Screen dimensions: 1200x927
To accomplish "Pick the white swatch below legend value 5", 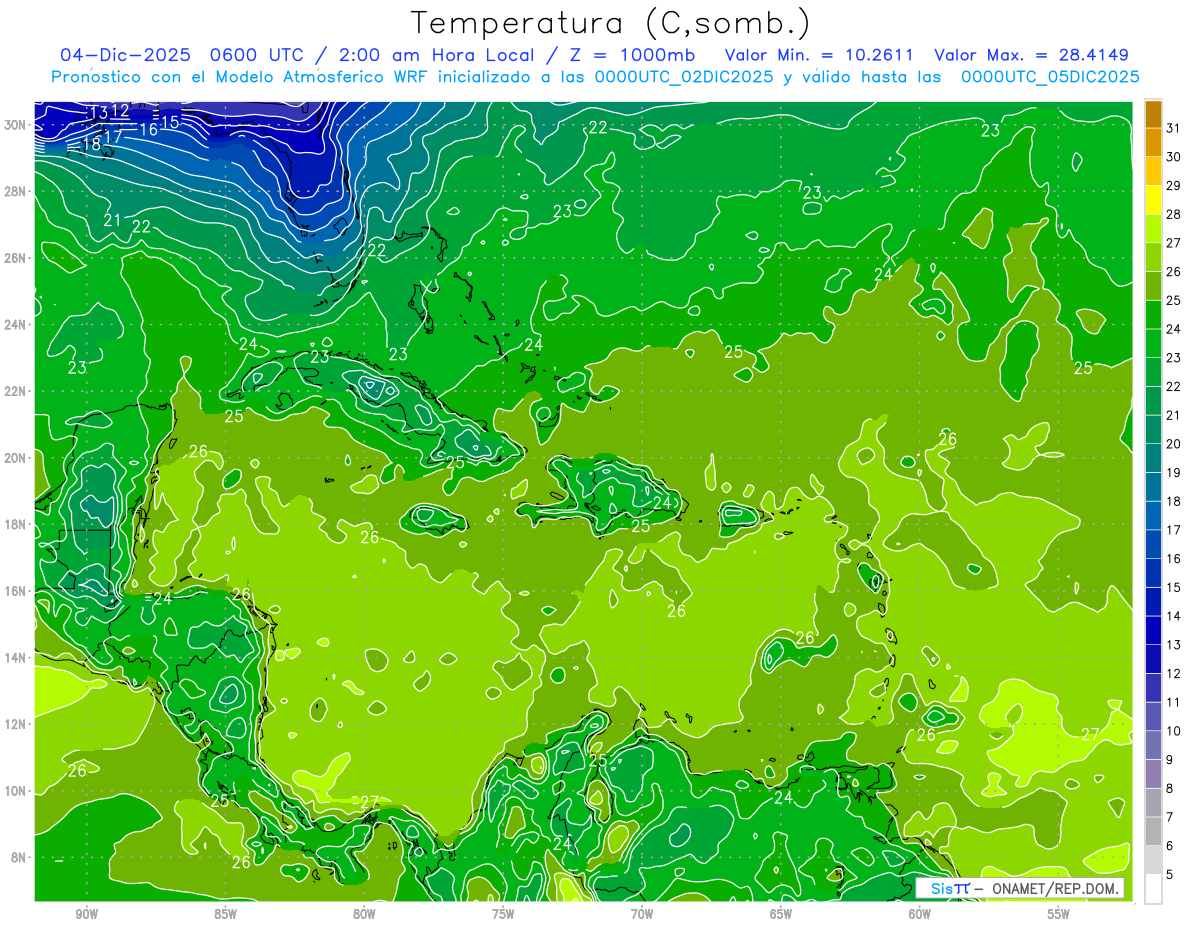I will pyautogui.click(x=1153, y=888).
